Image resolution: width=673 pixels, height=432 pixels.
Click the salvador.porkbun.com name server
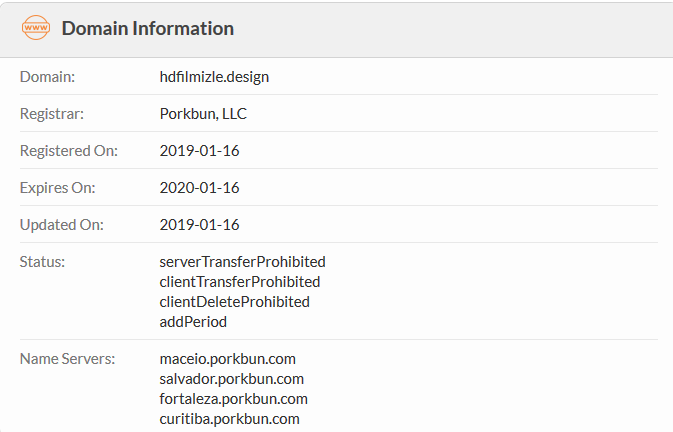point(232,379)
